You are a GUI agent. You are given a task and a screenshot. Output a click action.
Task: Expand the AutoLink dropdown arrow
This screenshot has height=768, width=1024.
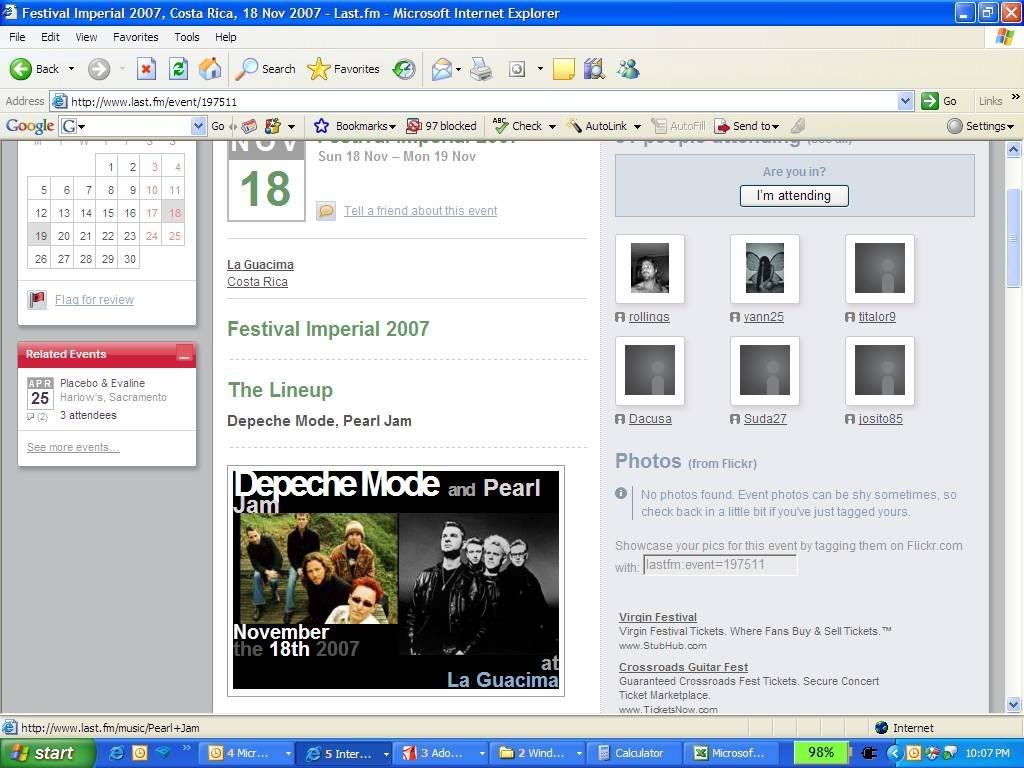pyautogui.click(x=637, y=127)
